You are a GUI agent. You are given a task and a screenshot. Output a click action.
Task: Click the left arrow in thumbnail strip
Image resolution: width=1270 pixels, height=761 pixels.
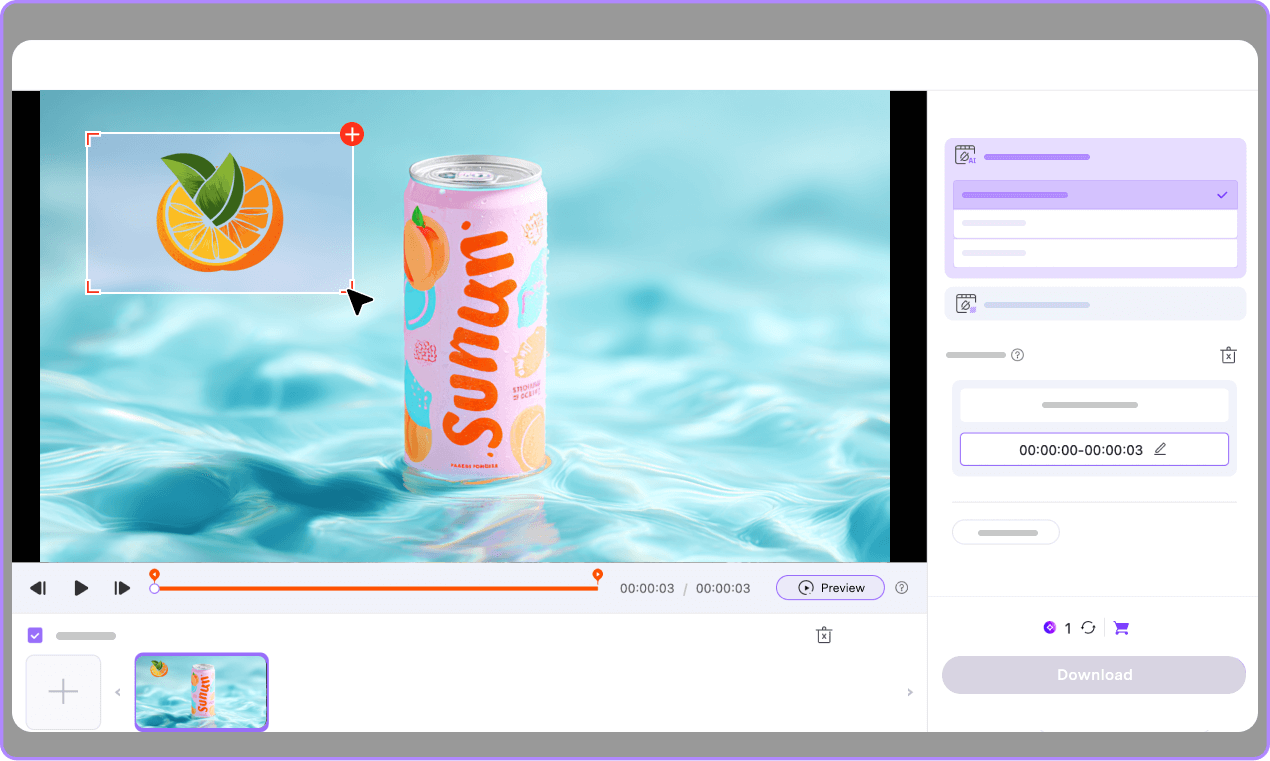[x=116, y=692]
